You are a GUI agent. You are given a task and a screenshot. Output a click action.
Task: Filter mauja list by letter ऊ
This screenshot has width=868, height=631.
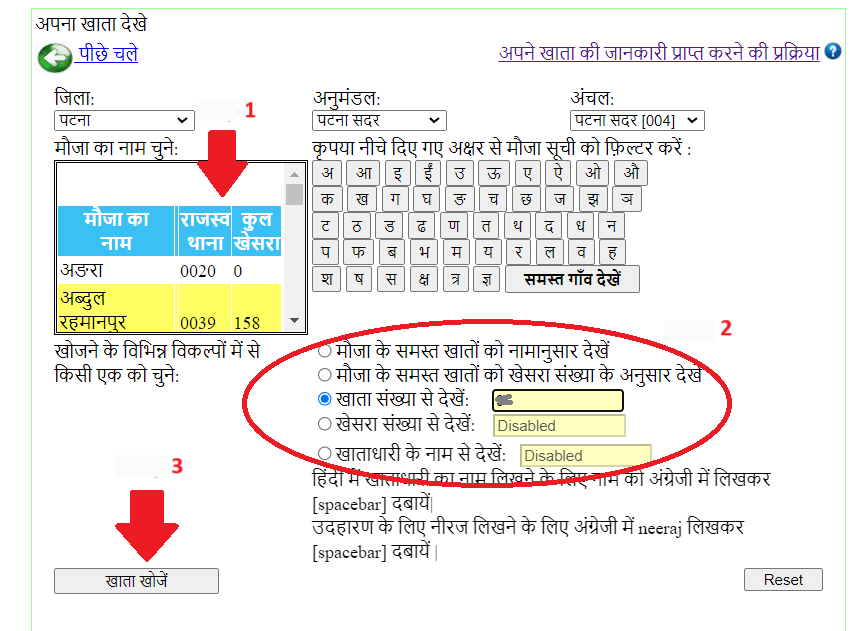click(494, 173)
